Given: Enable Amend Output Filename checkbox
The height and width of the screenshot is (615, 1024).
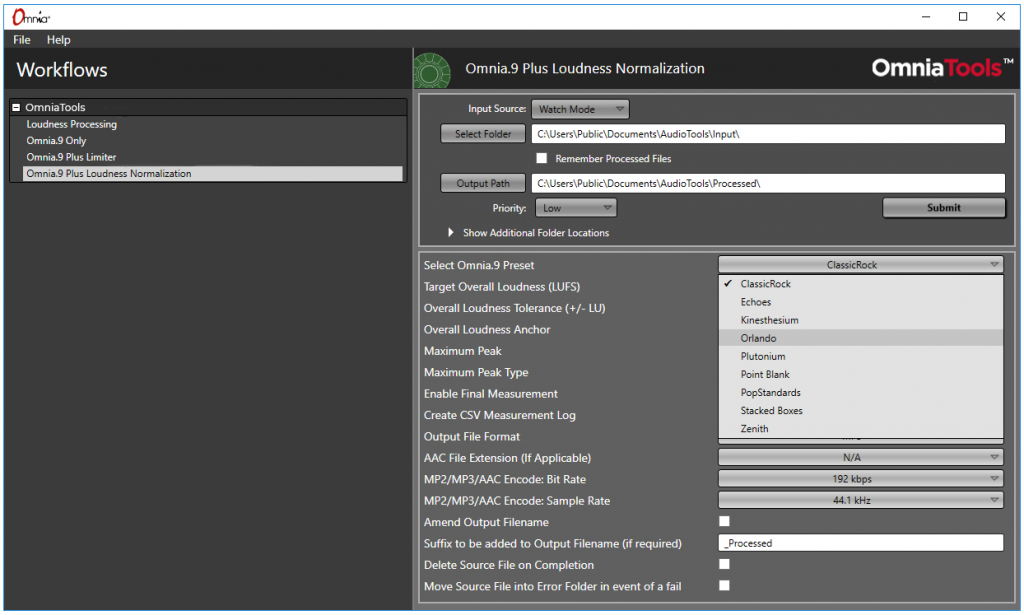Looking at the screenshot, I should pyautogui.click(x=725, y=521).
